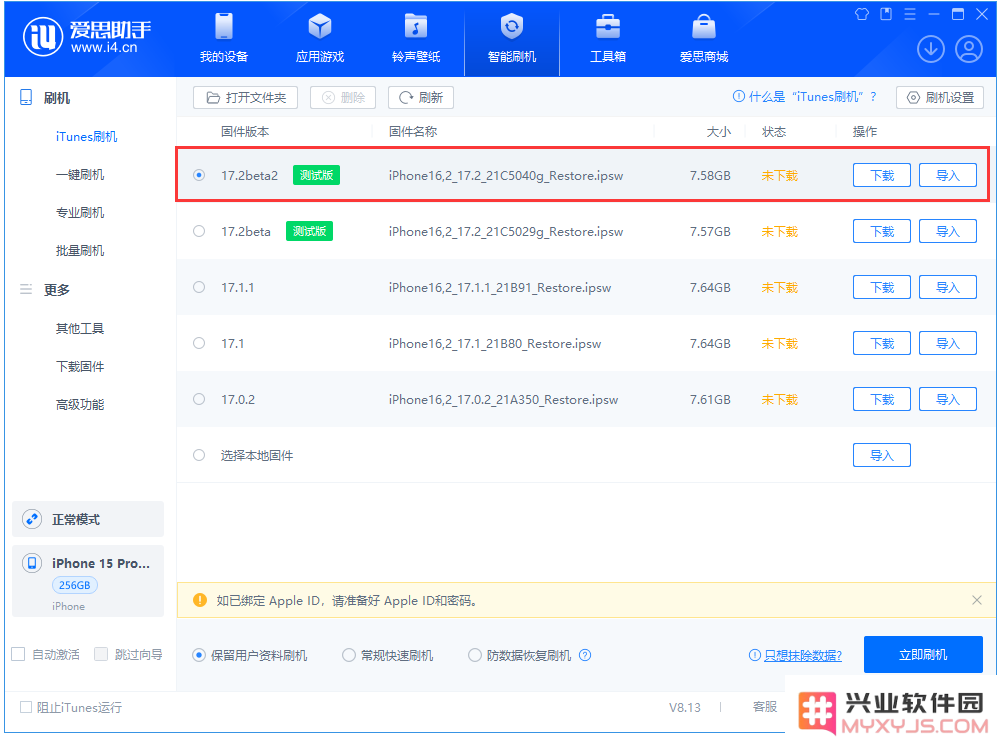Select 选择本地固件 radio button
This screenshot has height=750, width=1001.
point(199,455)
